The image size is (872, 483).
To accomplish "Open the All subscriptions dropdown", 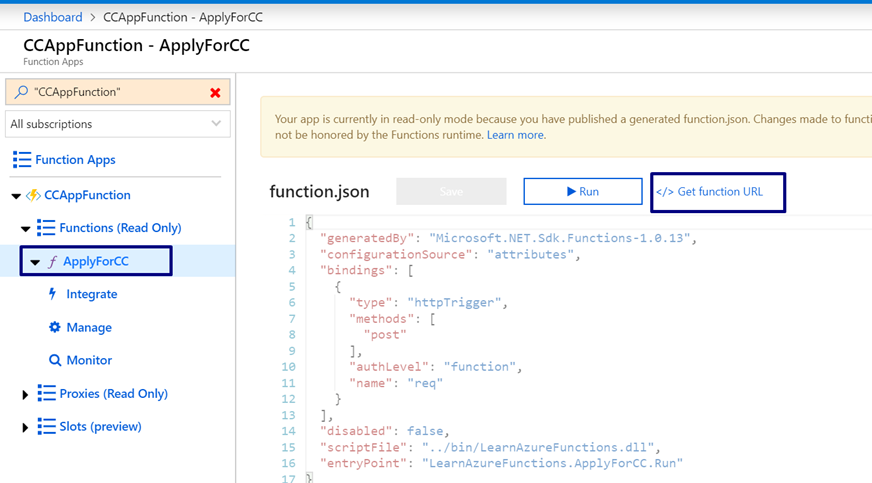I will tap(117, 124).
